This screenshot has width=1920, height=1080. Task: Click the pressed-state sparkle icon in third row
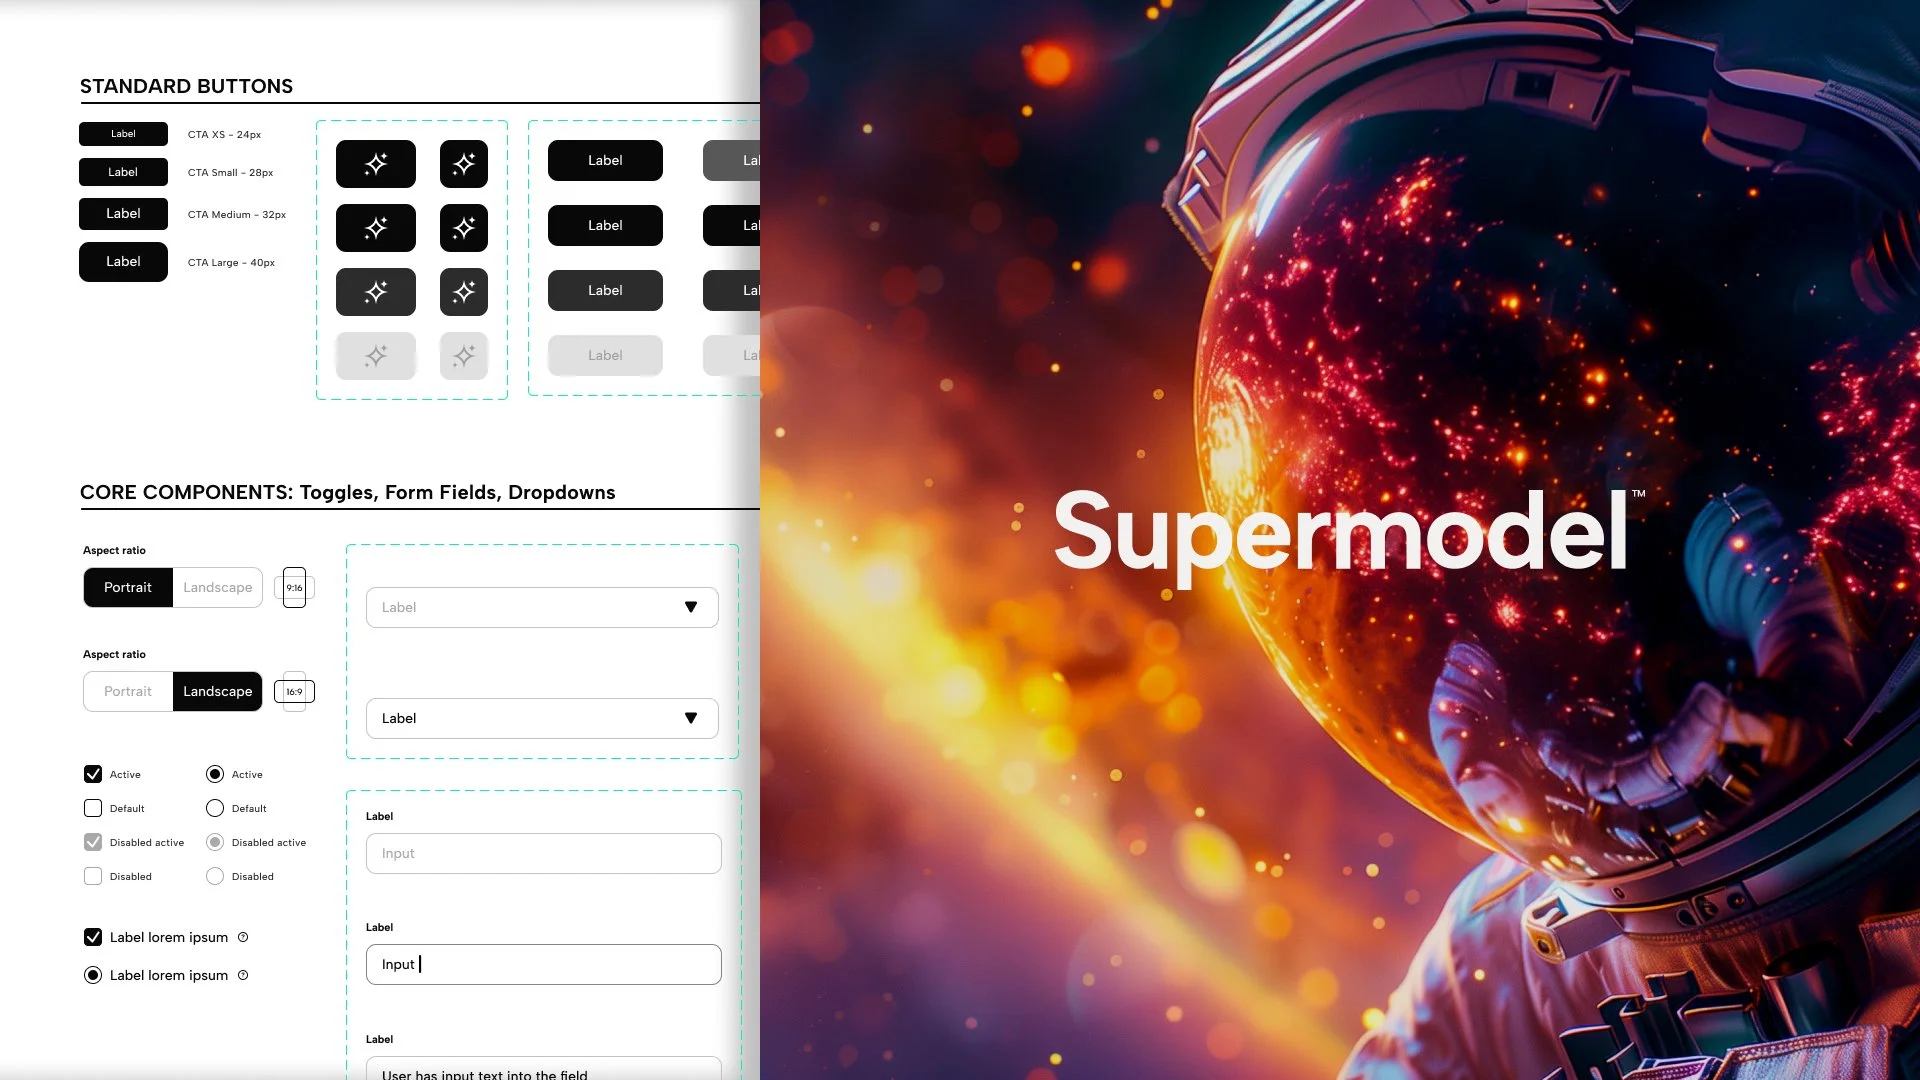375,291
